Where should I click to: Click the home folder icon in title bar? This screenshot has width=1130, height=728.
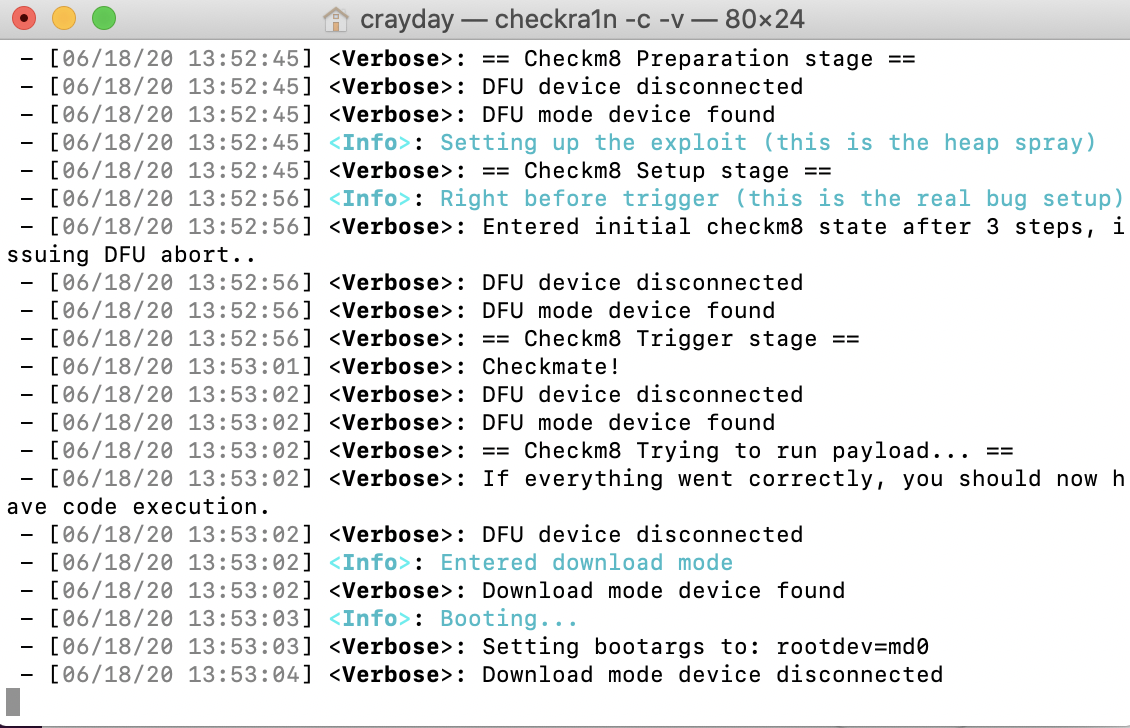pos(336,18)
